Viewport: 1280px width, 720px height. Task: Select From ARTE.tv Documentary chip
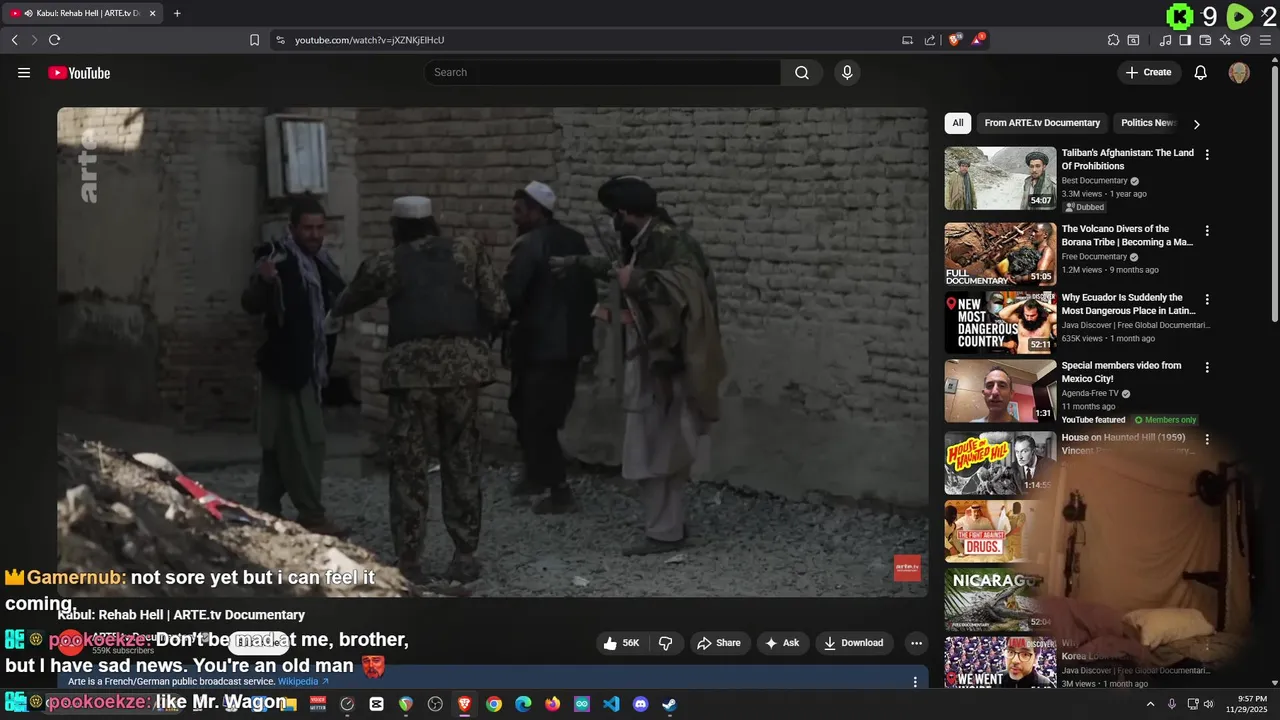click(1042, 123)
